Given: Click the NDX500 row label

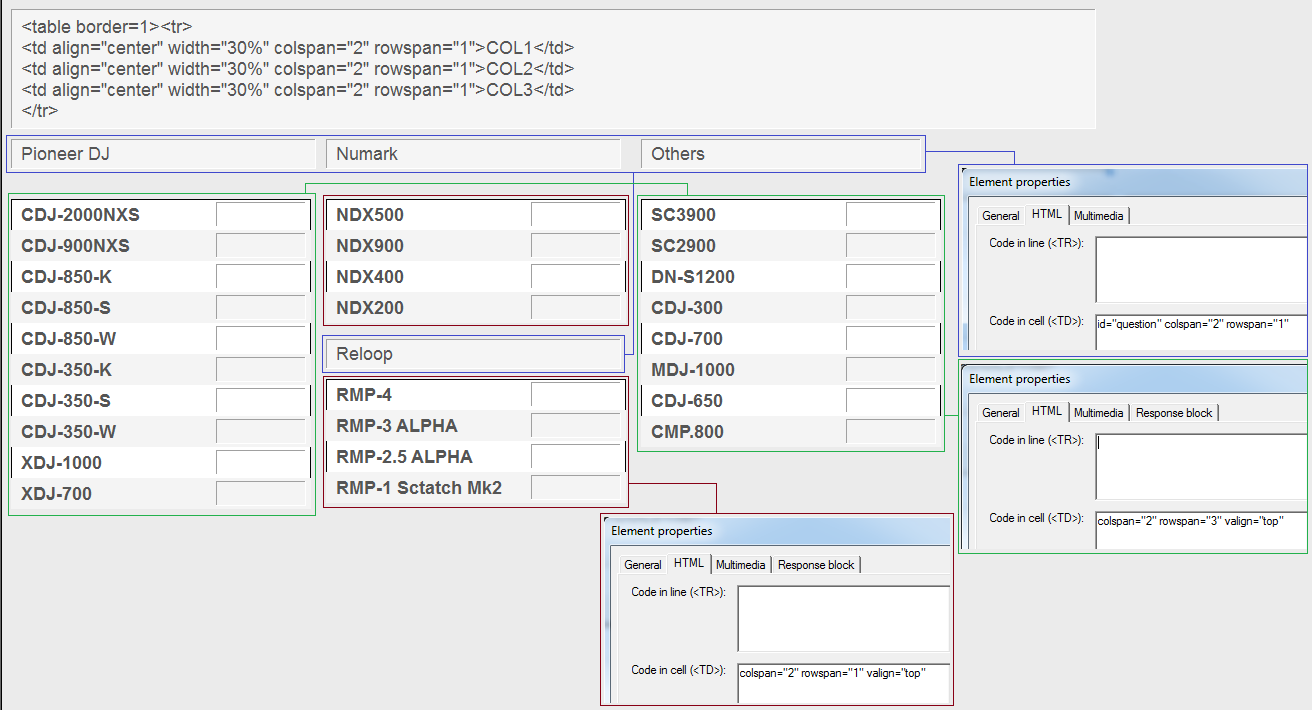Looking at the screenshot, I should point(370,215).
